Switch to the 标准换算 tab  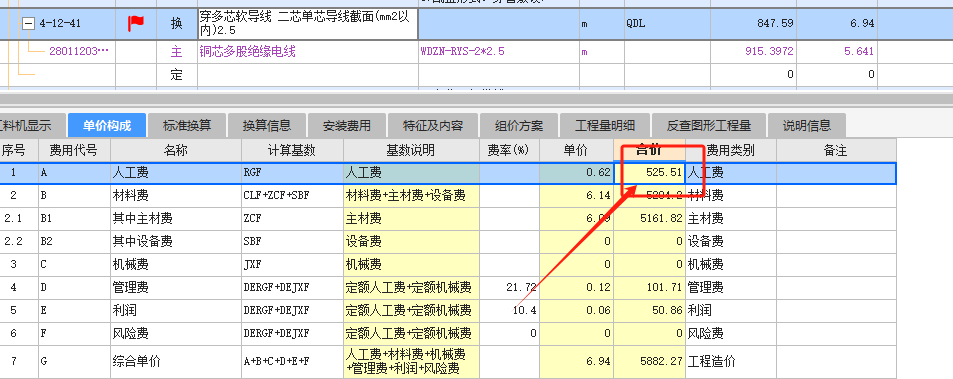(x=187, y=126)
